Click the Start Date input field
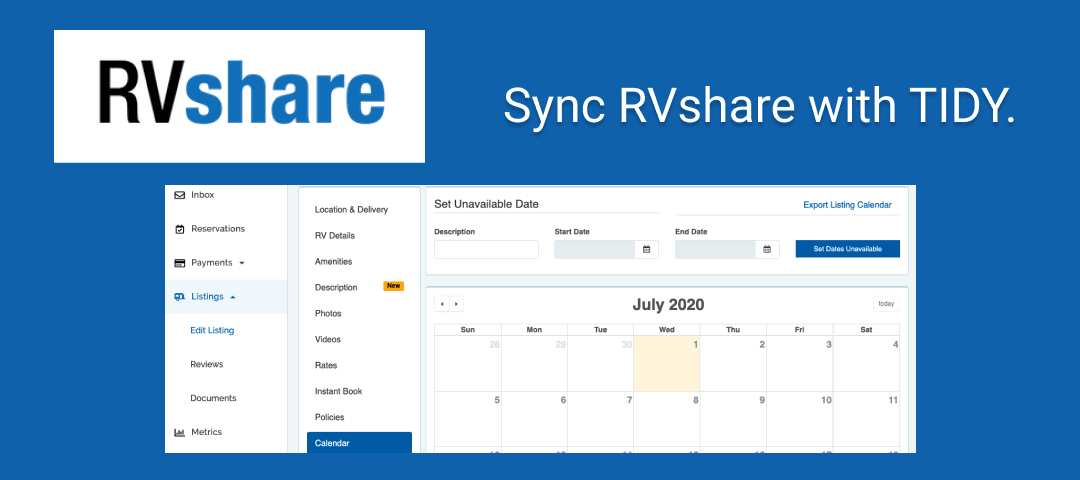 (594, 249)
